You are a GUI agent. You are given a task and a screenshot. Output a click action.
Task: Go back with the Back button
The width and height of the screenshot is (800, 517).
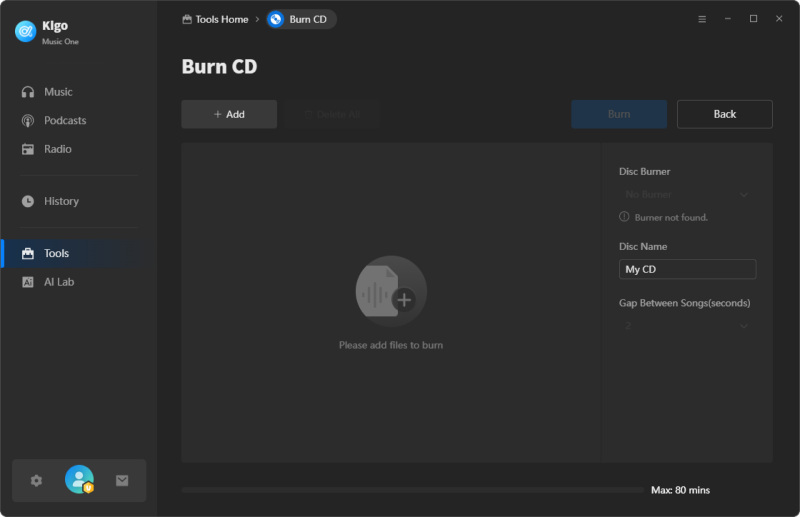(x=724, y=114)
